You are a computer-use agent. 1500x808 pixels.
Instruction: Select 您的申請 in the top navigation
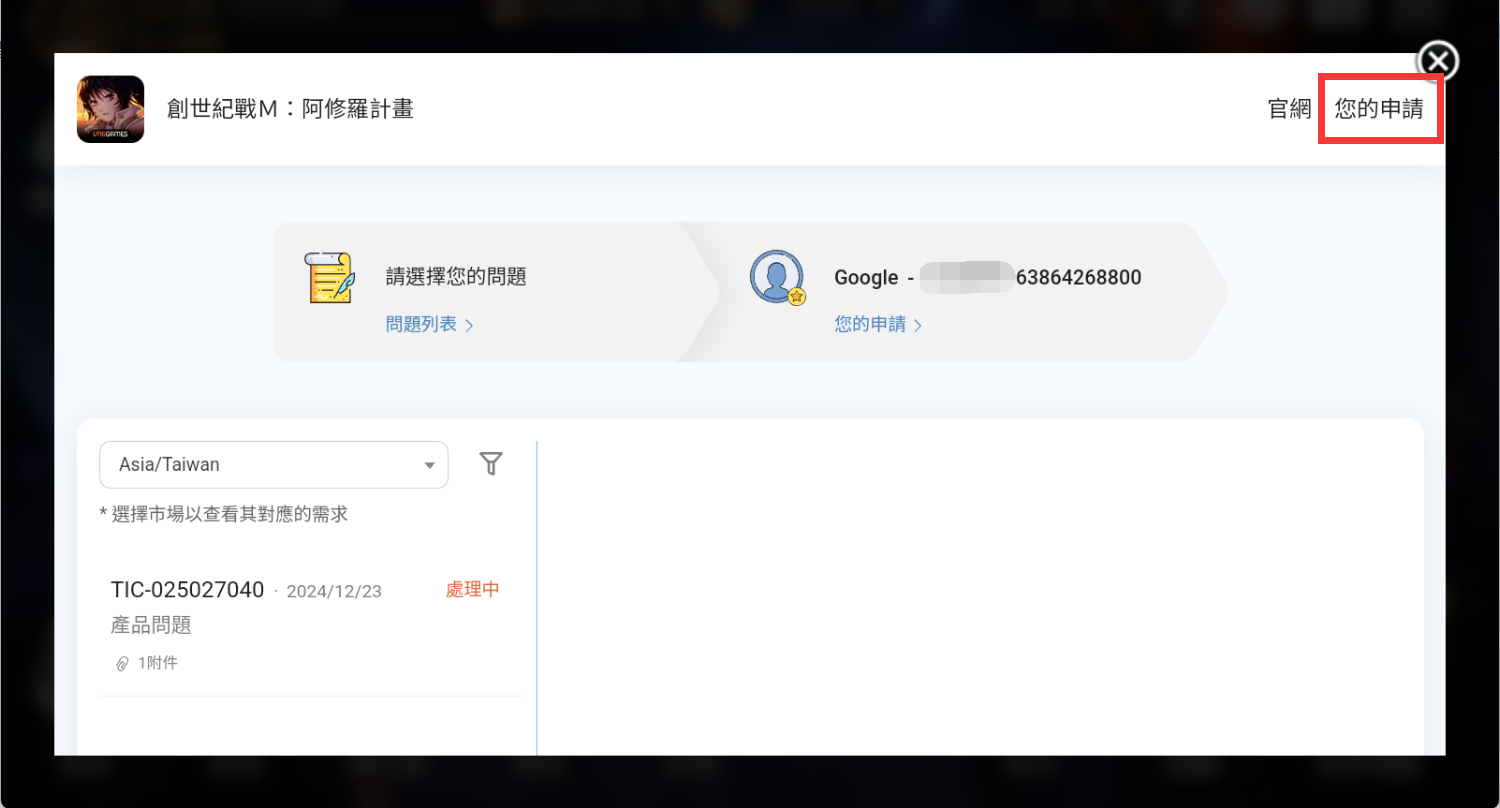pos(1379,109)
